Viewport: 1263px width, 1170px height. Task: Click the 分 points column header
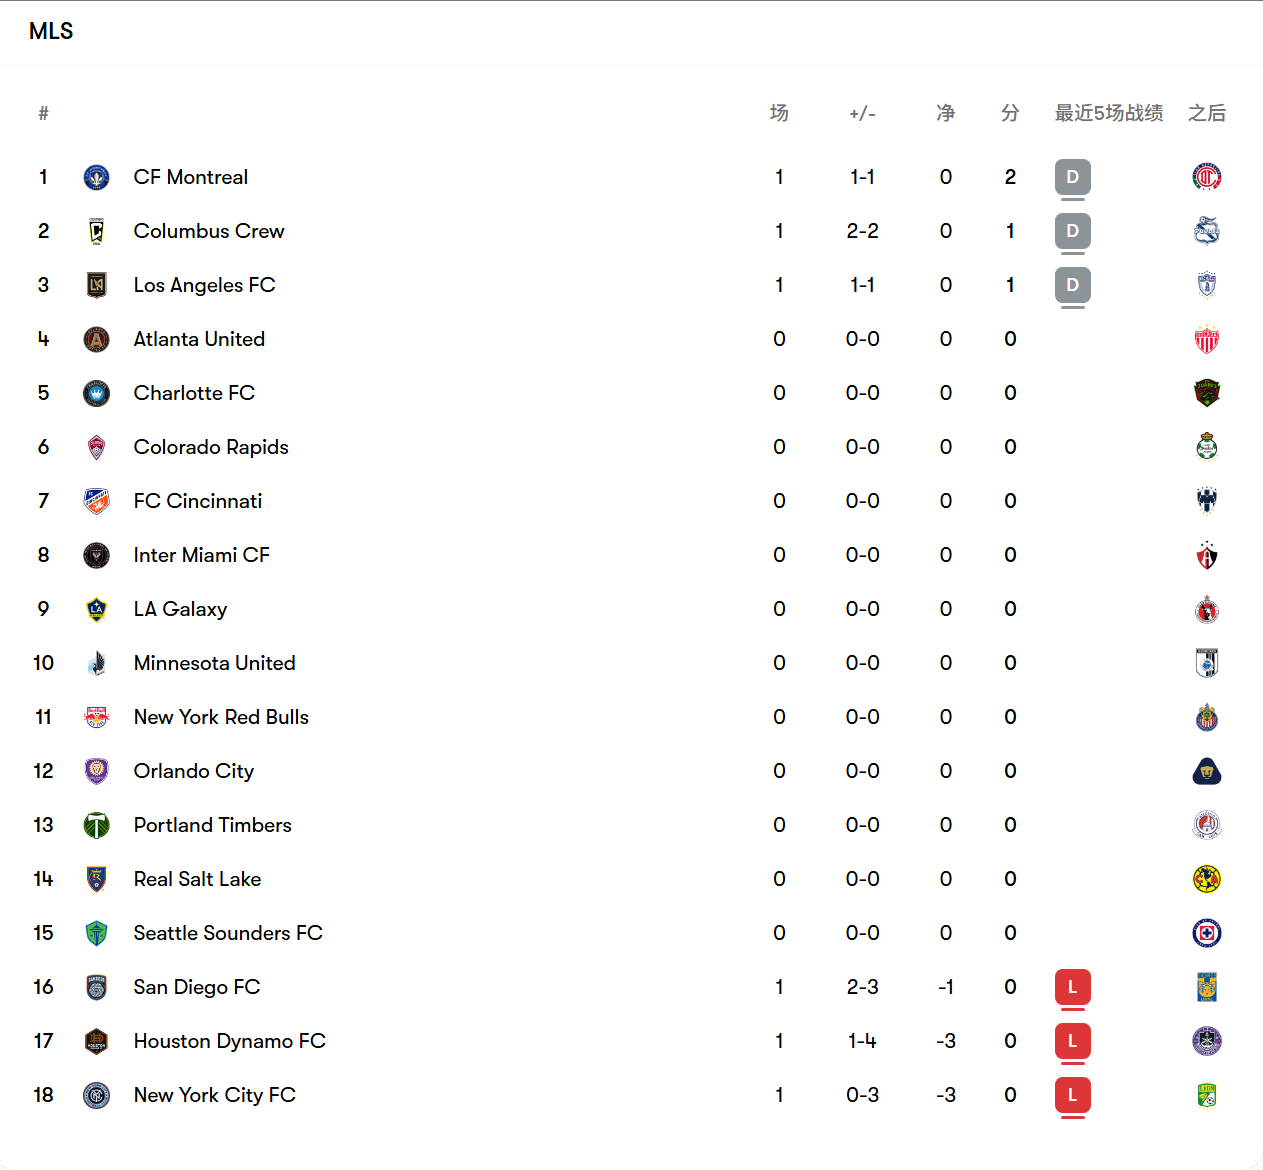(x=1010, y=113)
